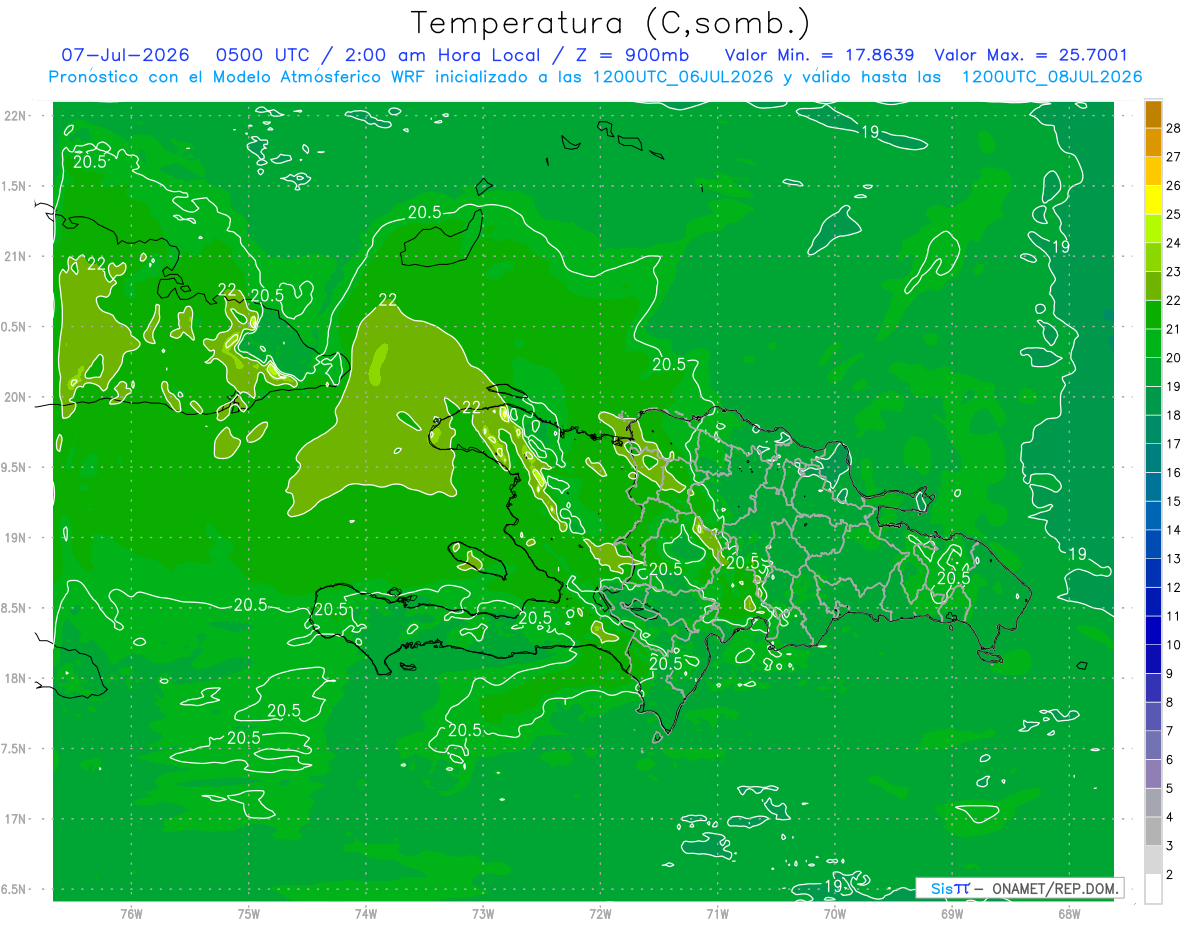
Task: Click the "17N" latitude axis label
Action: tap(15, 819)
